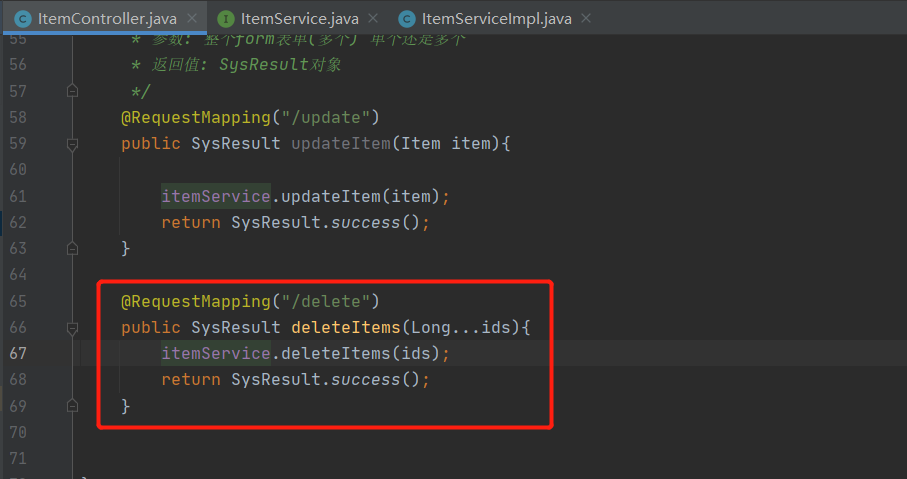Switch to the ItemController.java tab
Viewport: 907px width, 479px height.
point(105,19)
